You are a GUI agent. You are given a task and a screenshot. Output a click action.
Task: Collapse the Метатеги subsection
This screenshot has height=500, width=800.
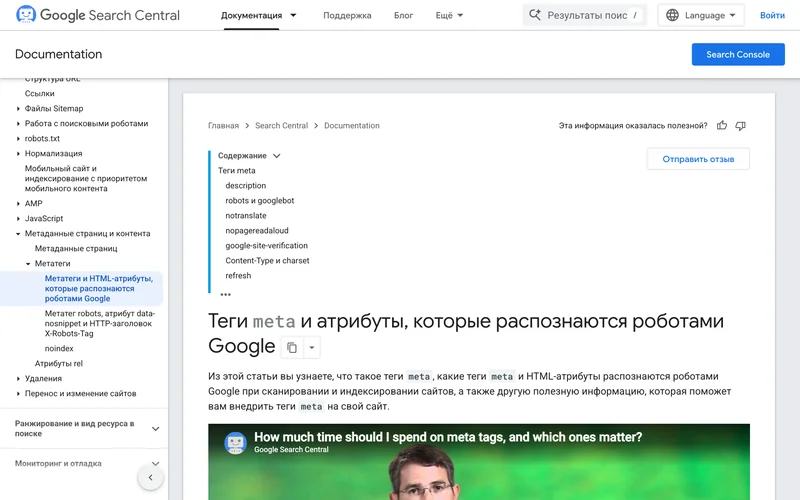(28, 264)
